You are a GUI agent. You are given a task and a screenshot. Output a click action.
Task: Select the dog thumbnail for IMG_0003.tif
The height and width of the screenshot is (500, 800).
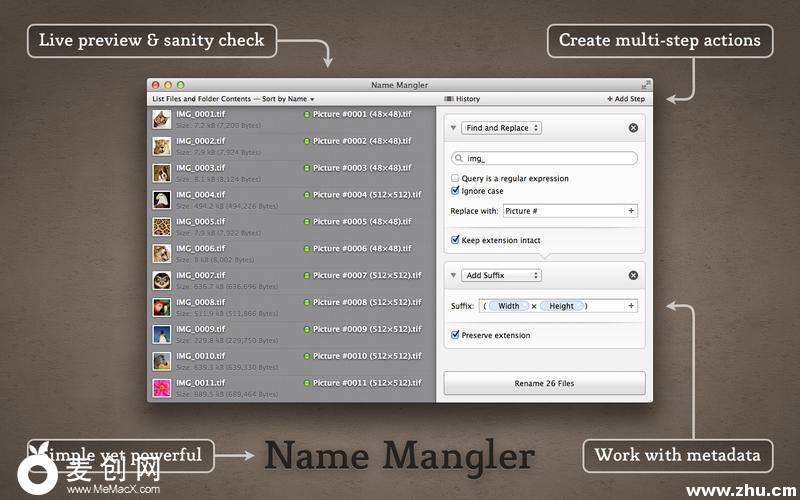162,173
